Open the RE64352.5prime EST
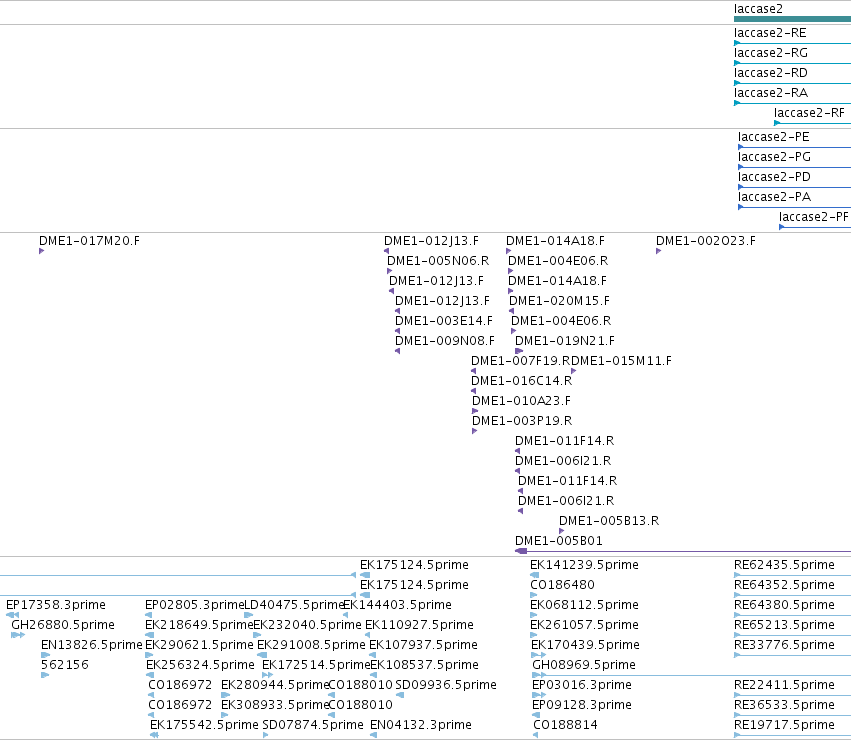Viewport: 851px width, 740px height. click(784, 585)
